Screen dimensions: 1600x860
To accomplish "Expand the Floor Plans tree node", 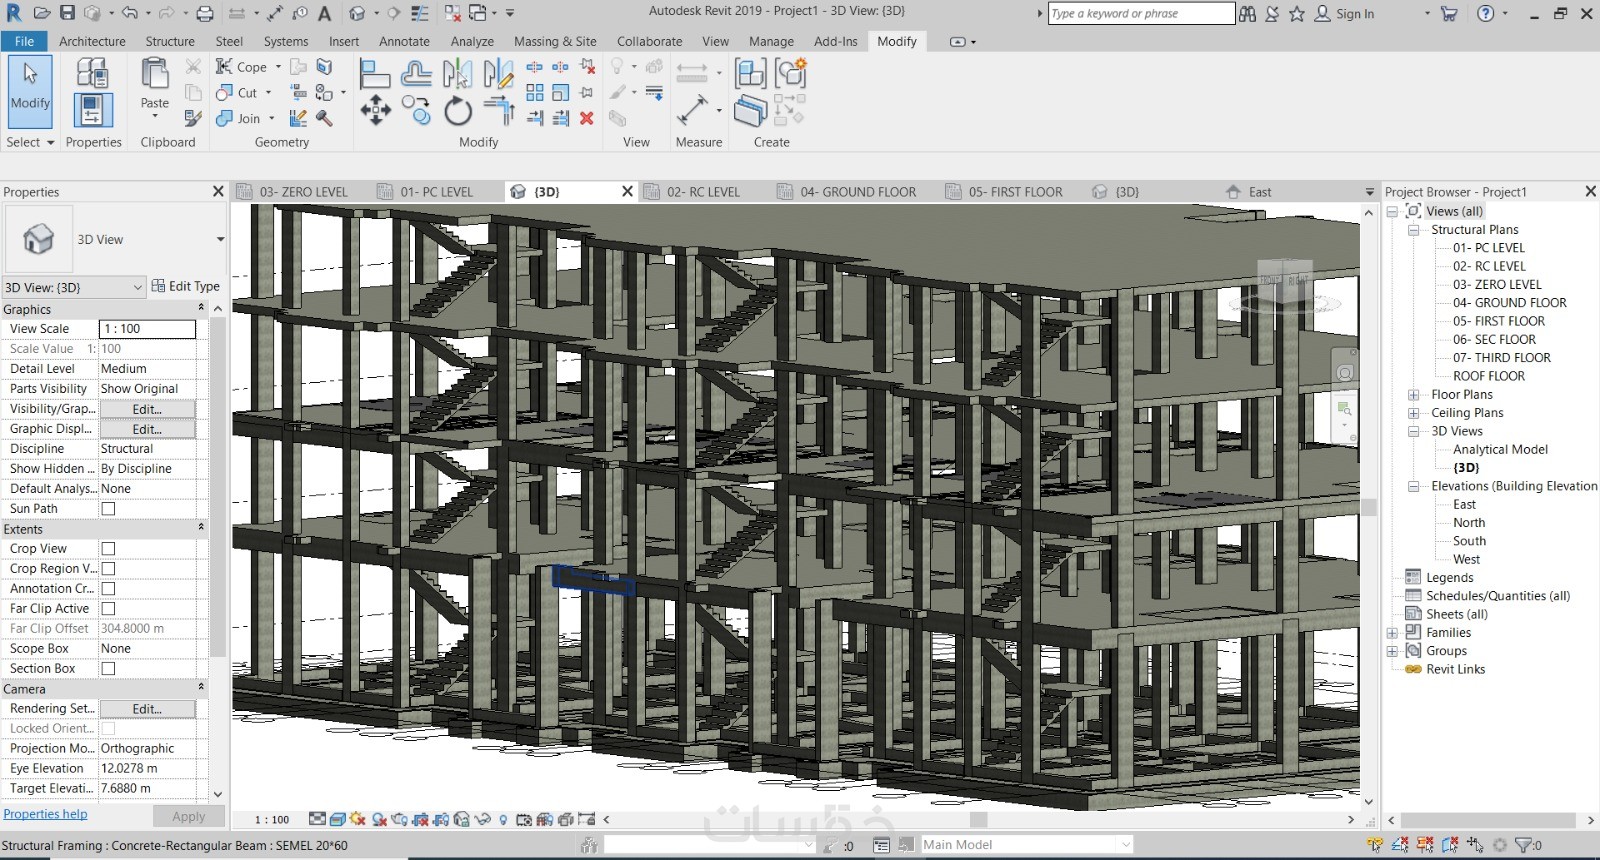I will [x=1414, y=395].
